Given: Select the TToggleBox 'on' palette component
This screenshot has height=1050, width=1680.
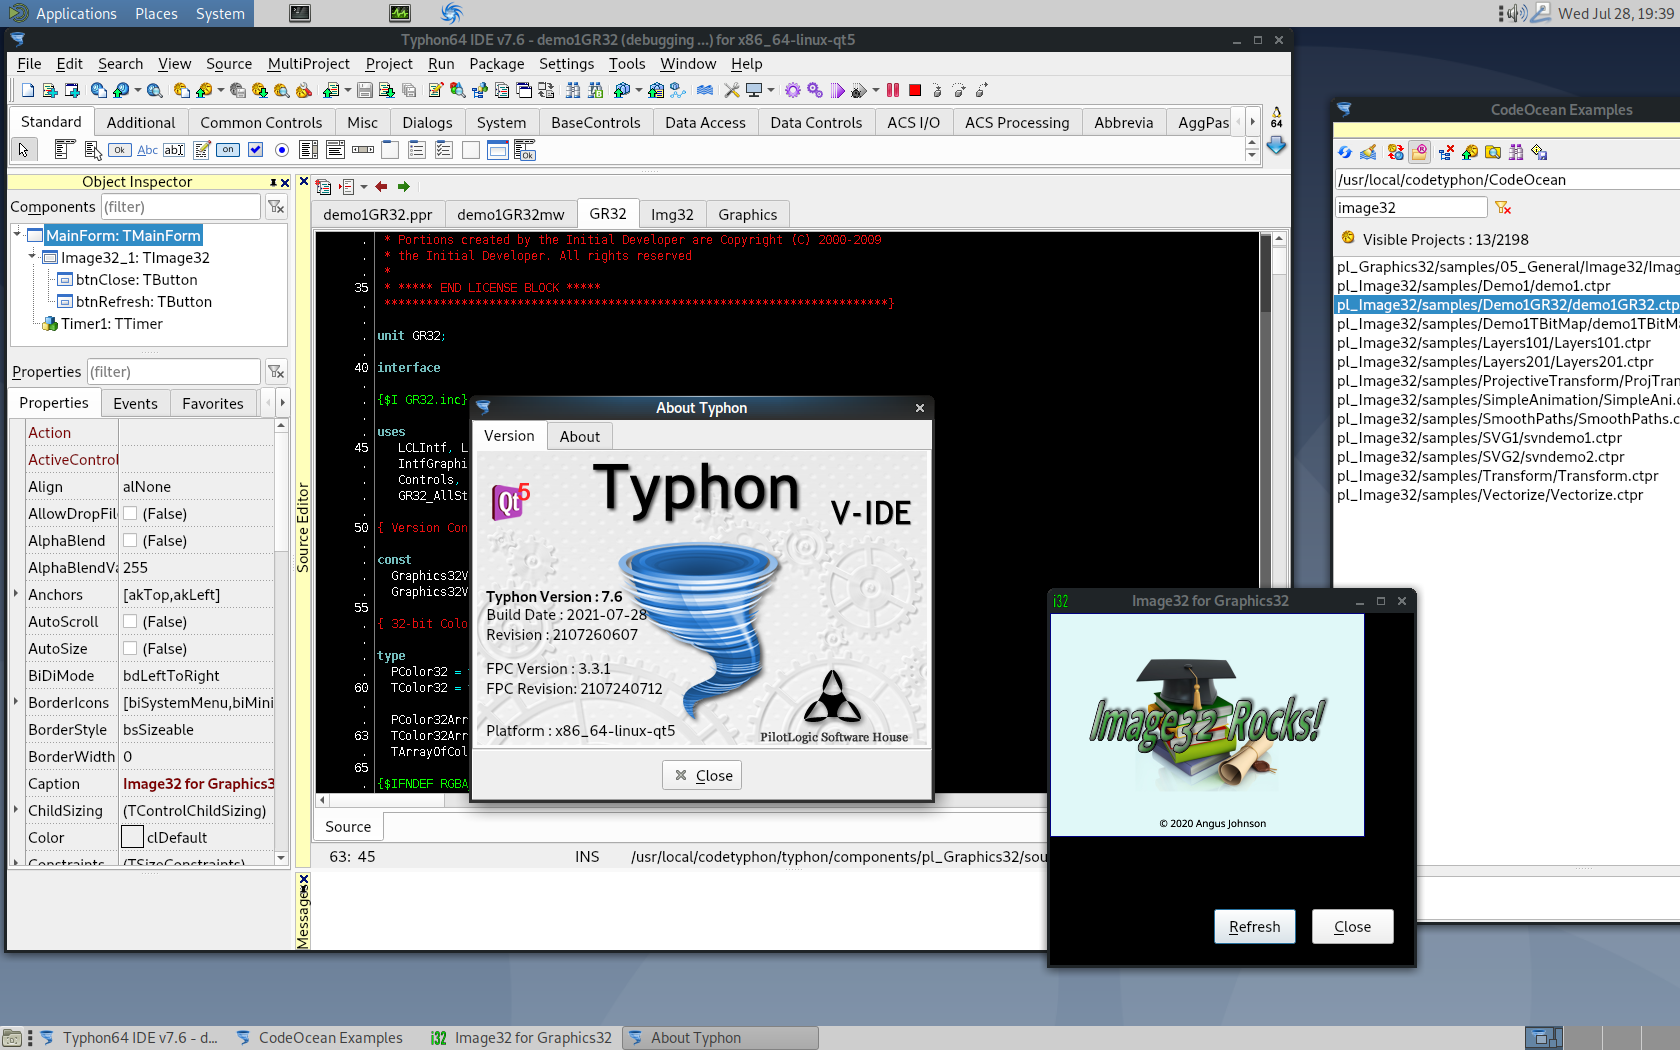Looking at the screenshot, I should [228, 150].
